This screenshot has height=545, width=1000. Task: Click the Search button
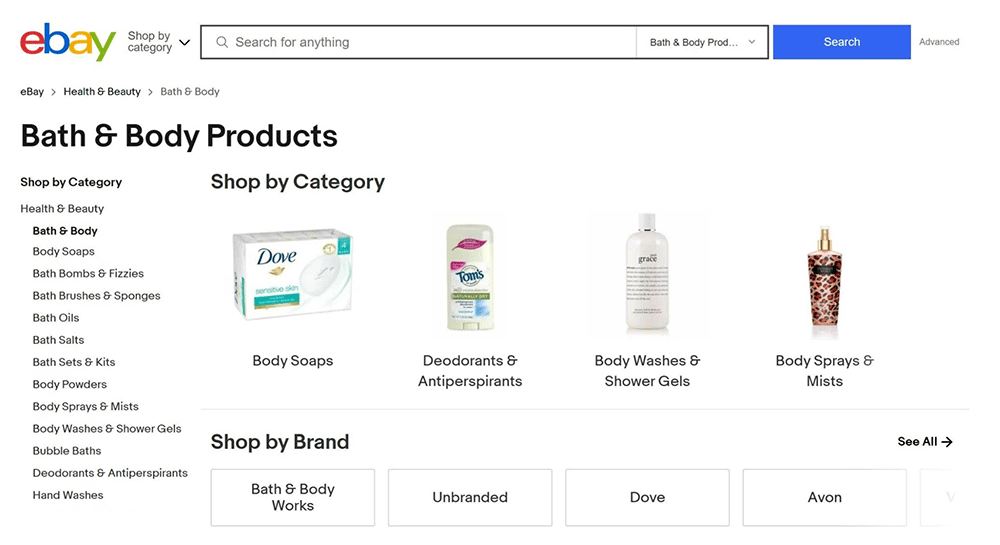841,42
